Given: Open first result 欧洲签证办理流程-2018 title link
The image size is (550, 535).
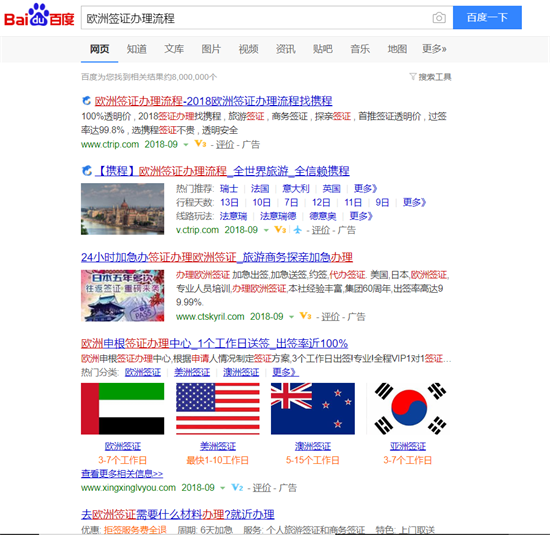Looking at the screenshot, I should (x=213, y=101).
